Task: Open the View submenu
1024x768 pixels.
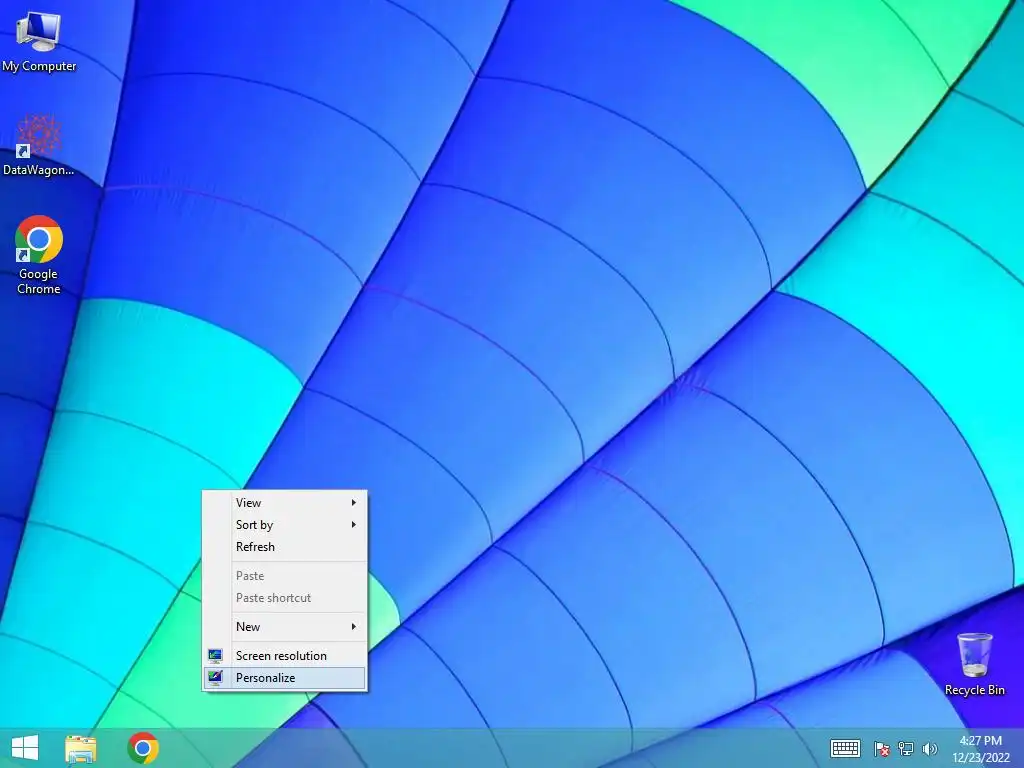Action: coord(285,502)
